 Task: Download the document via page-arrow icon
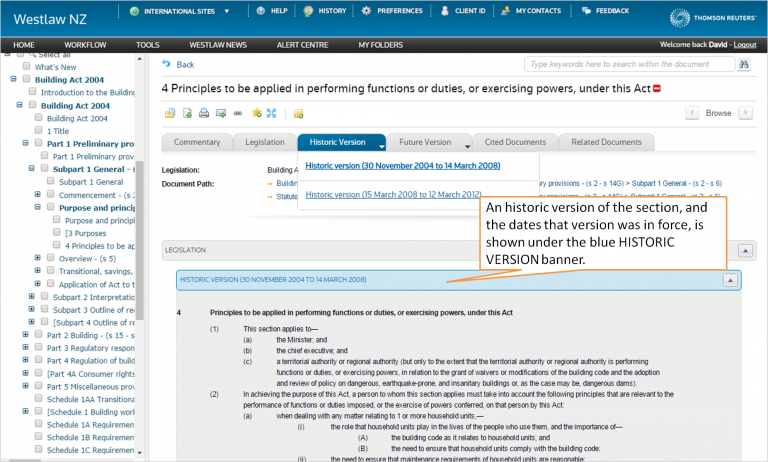pyautogui.click(x=187, y=114)
